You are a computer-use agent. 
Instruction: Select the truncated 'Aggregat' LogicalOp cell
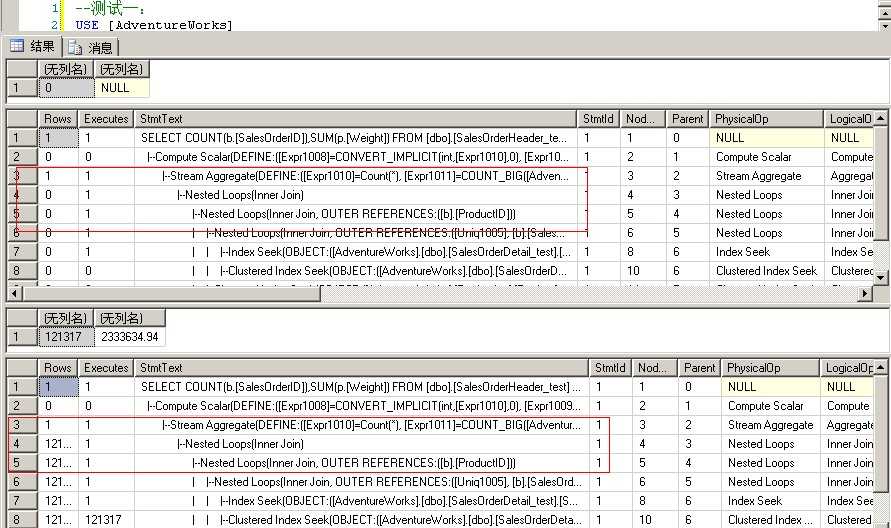coord(849,176)
